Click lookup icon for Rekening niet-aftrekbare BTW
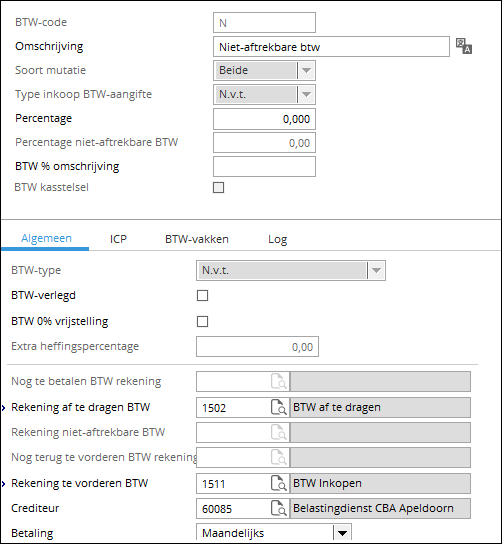502x544 pixels. (279, 432)
